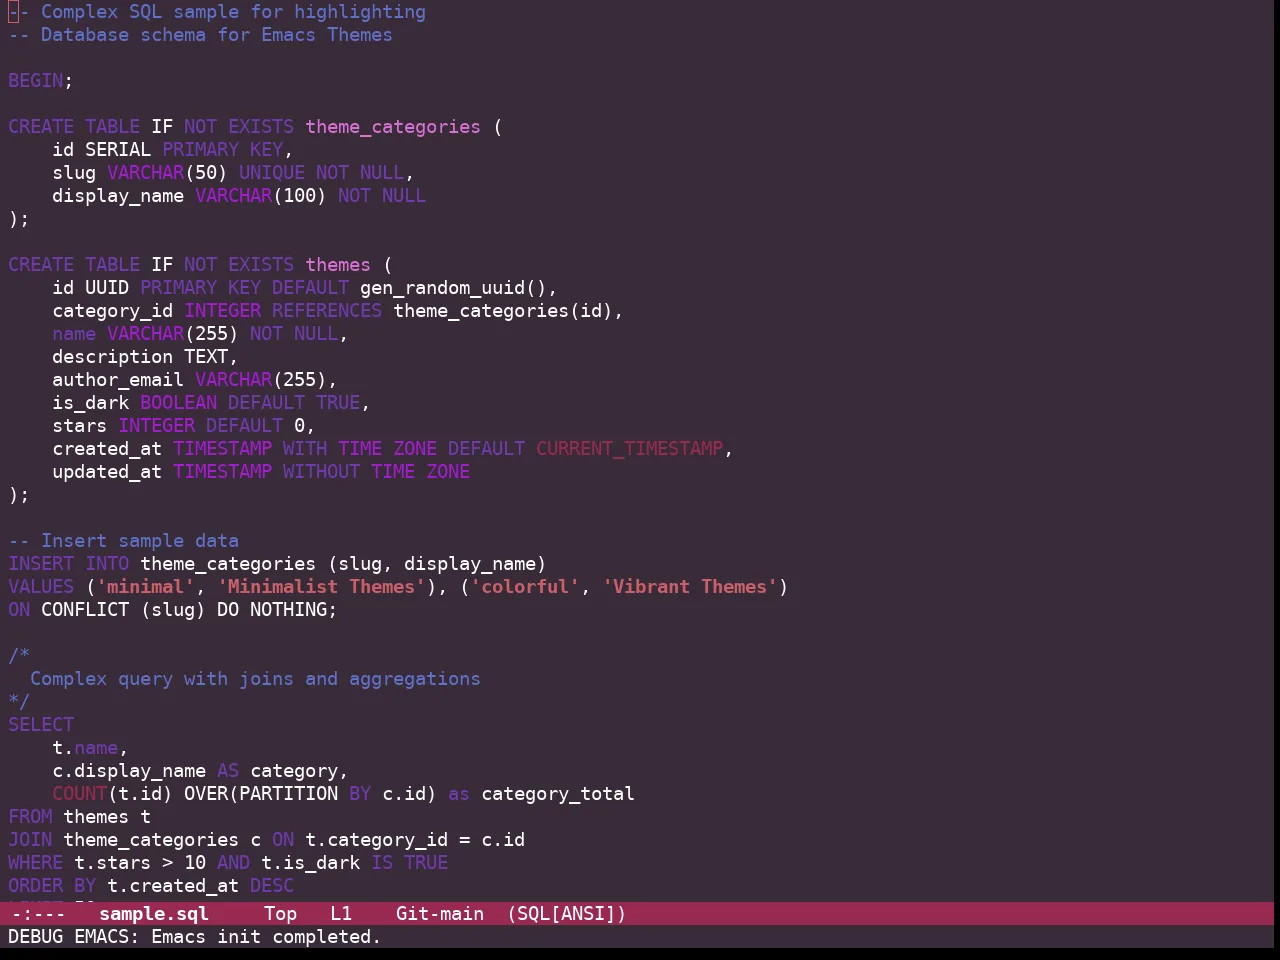Click category_total alias
The width and height of the screenshot is (1280, 960).
[x=558, y=793]
